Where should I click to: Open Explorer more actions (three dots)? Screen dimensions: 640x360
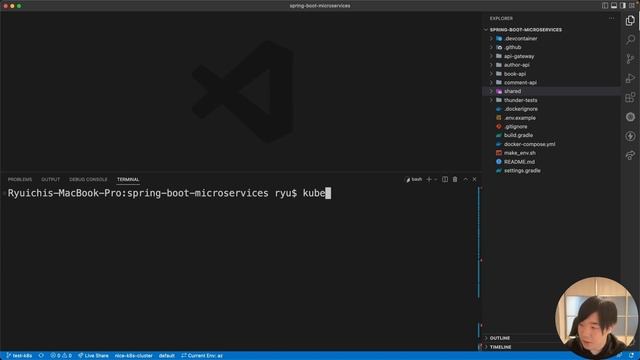tap(611, 18)
